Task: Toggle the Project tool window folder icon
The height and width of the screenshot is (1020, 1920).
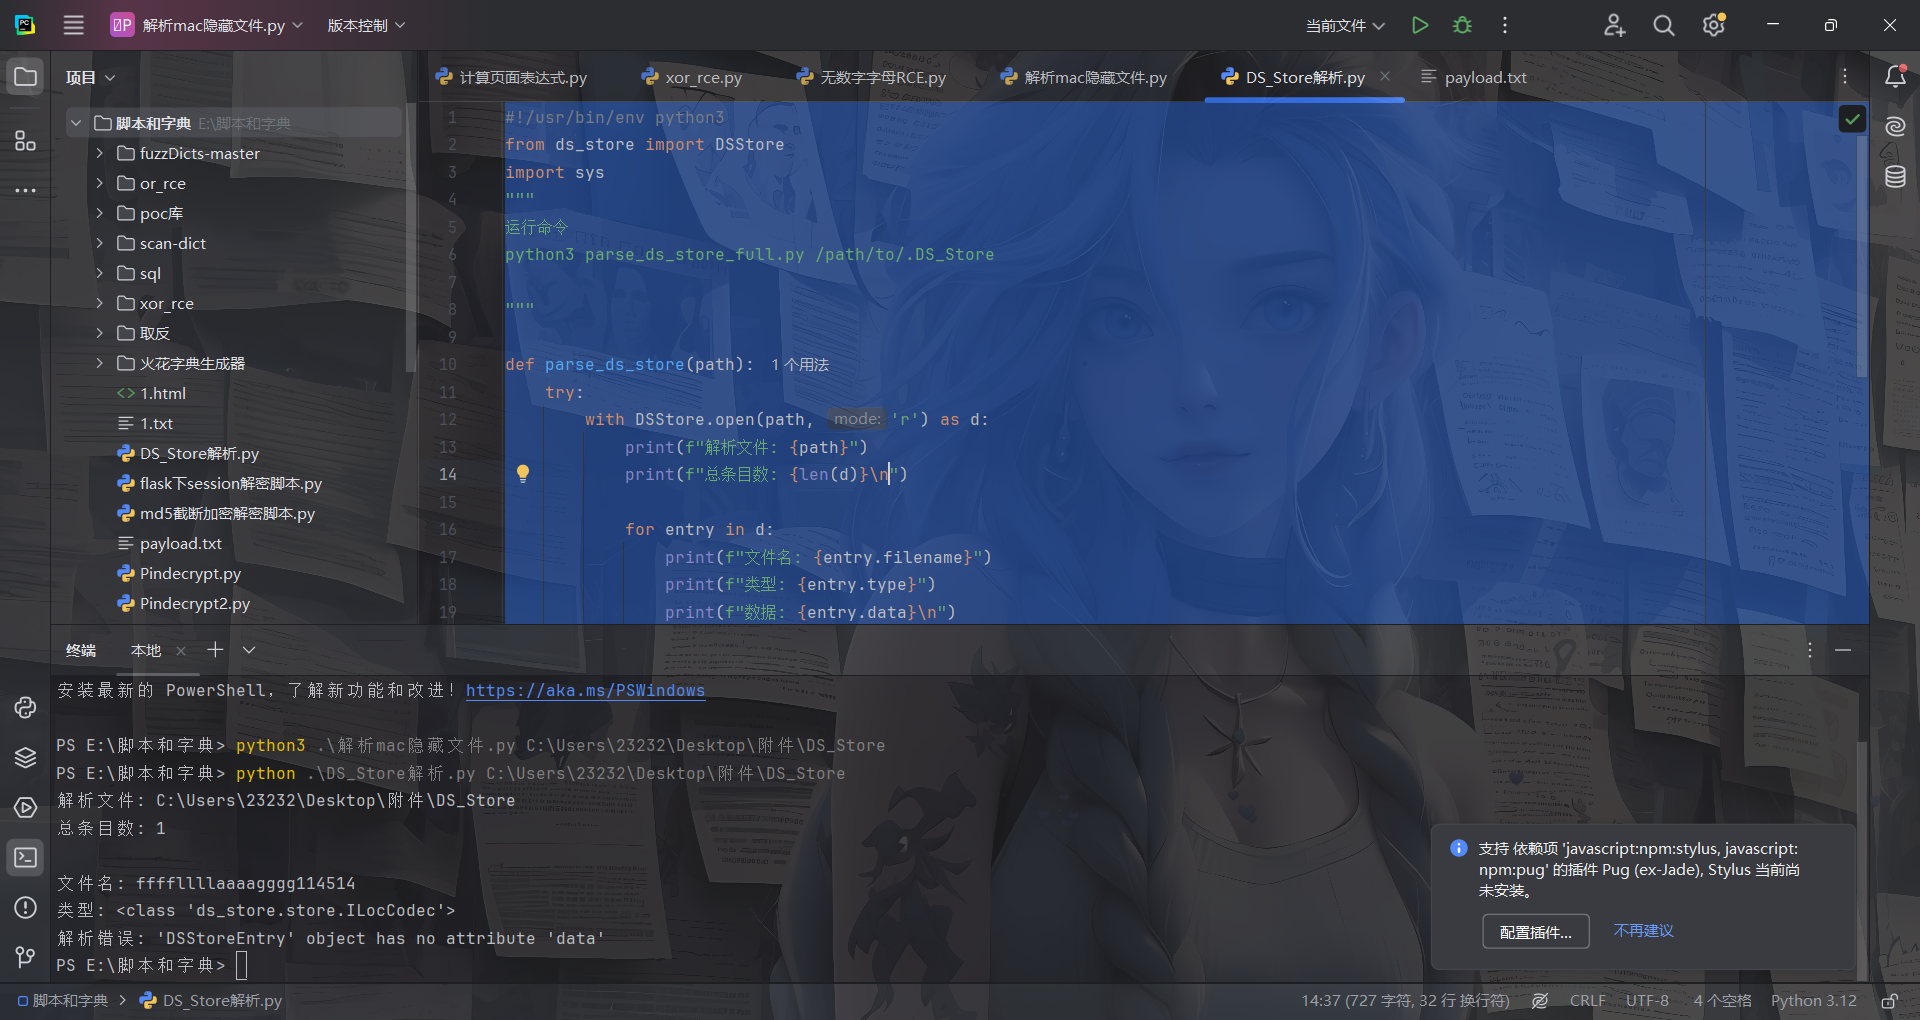Action: (x=25, y=77)
